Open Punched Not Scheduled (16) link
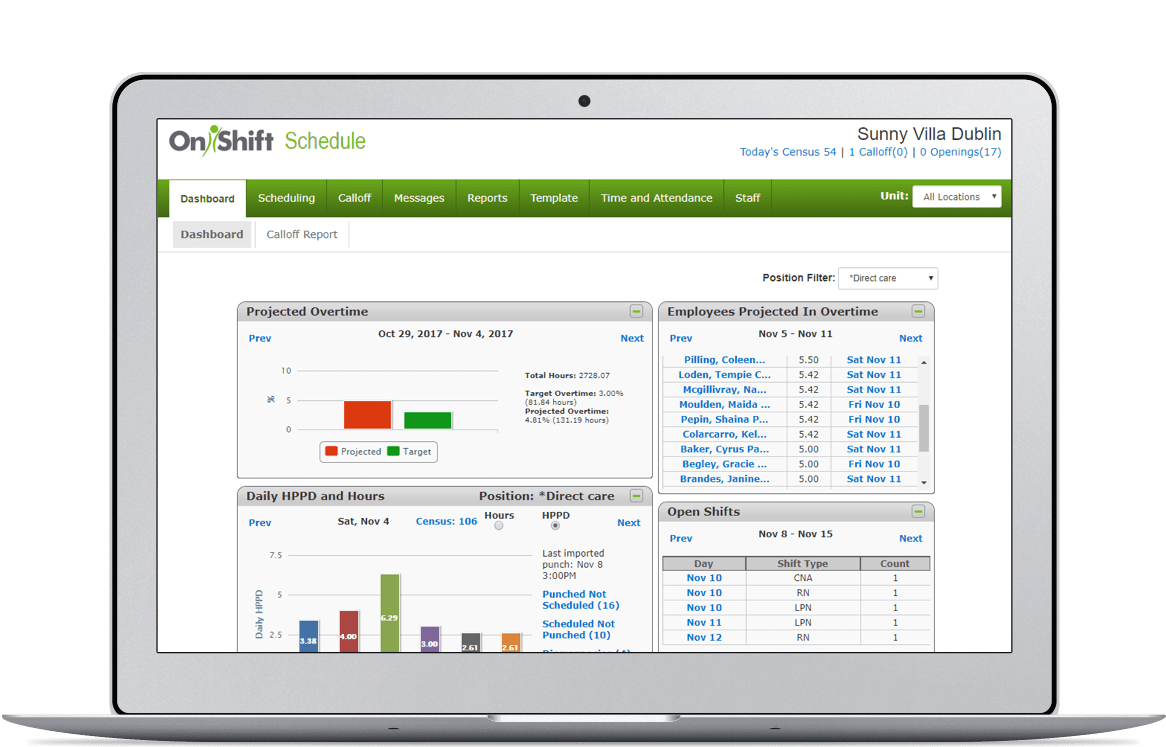The height and width of the screenshot is (747, 1166). tap(580, 600)
